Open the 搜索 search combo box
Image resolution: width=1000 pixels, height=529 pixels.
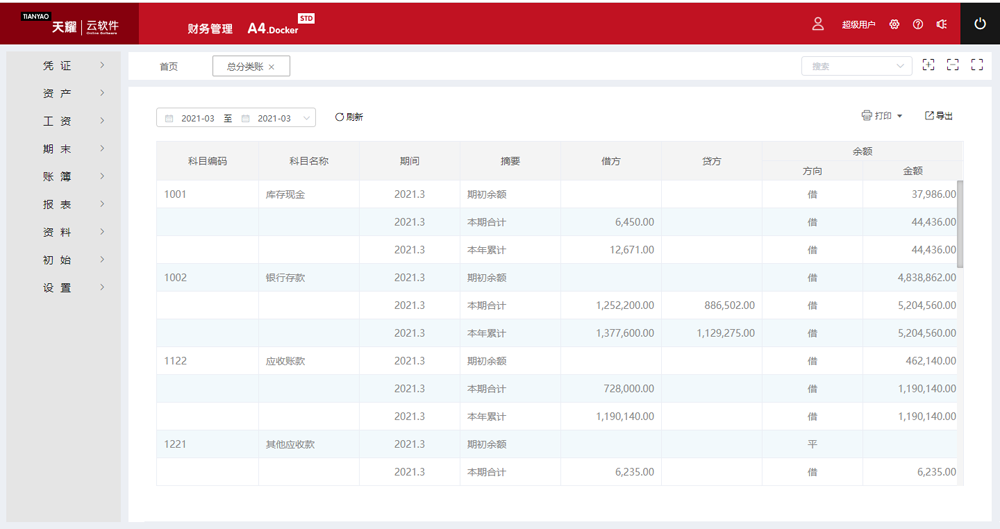(855, 66)
